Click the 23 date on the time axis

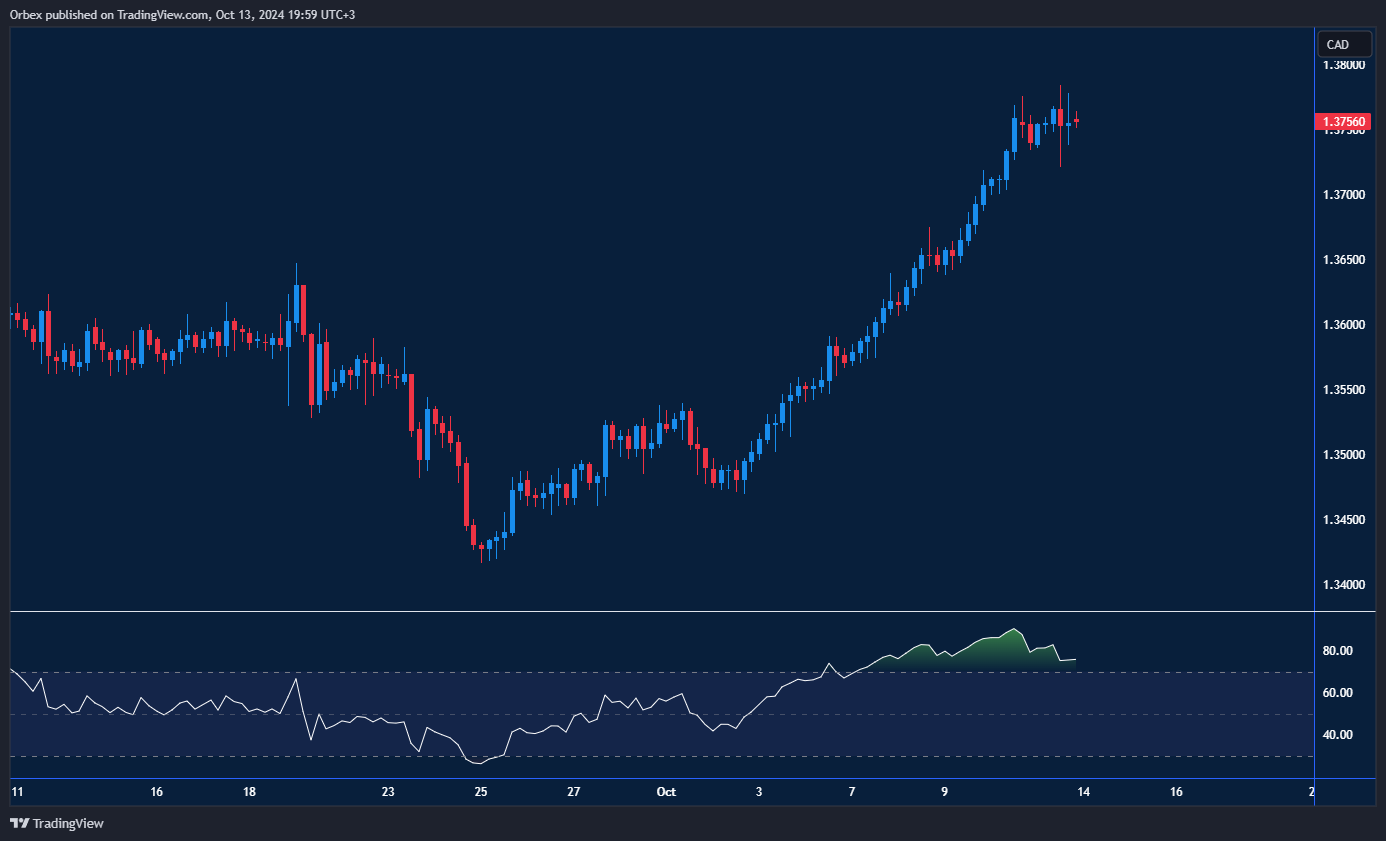pos(388,792)
